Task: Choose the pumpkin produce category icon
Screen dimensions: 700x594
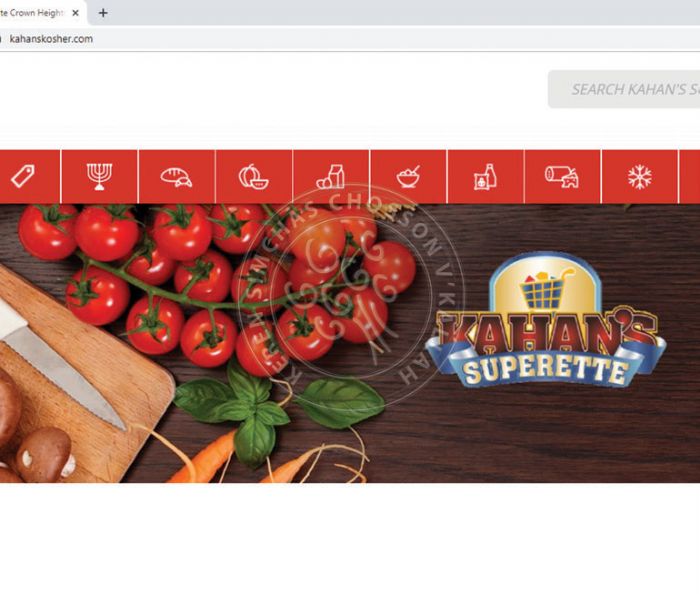Action: (x=254, y=177)
